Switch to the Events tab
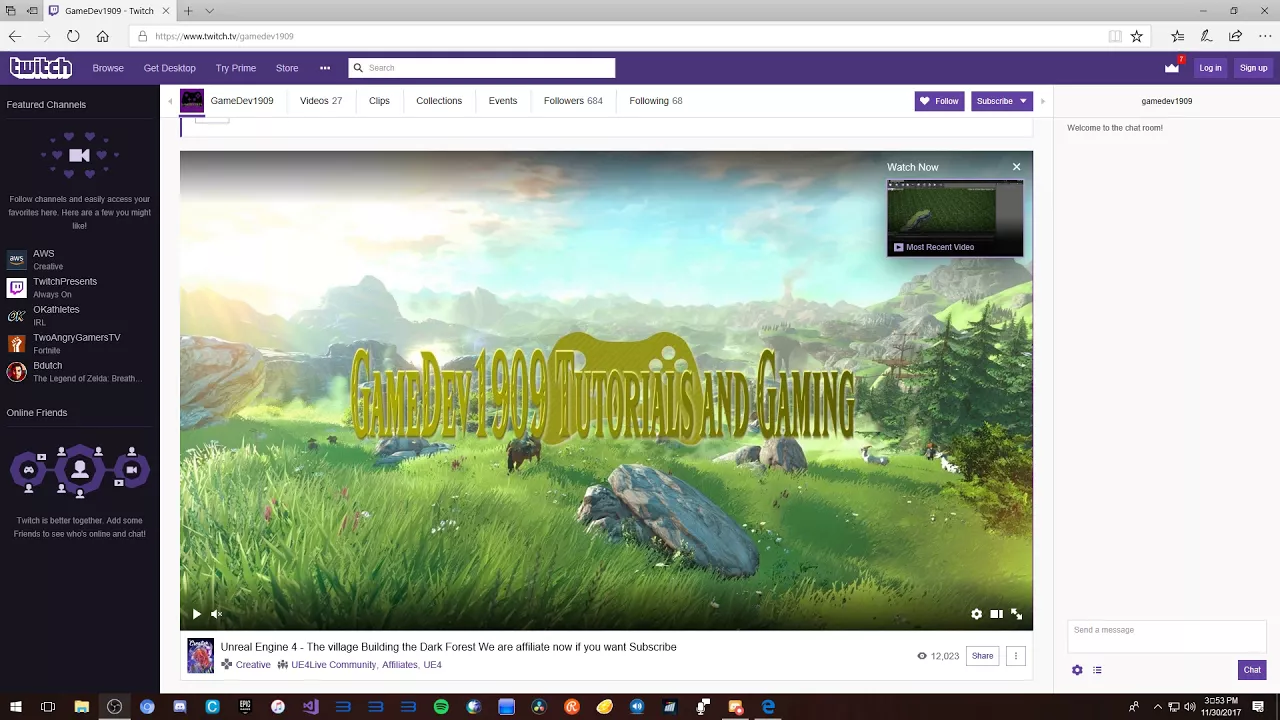Viewport: 1280px width, 720px height. pyautogui.click(x=503, y=101)
